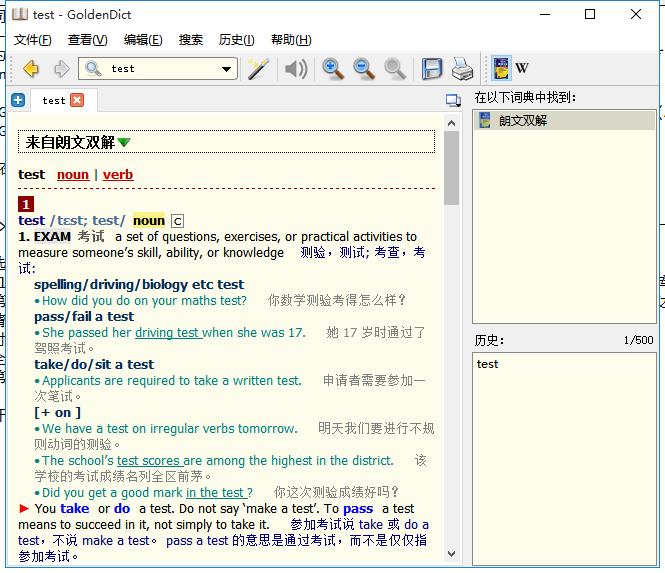Viewport: 665px width, 573px height.
Task: Add a new tab with plus icon
Action: click(x=18, y=101)
